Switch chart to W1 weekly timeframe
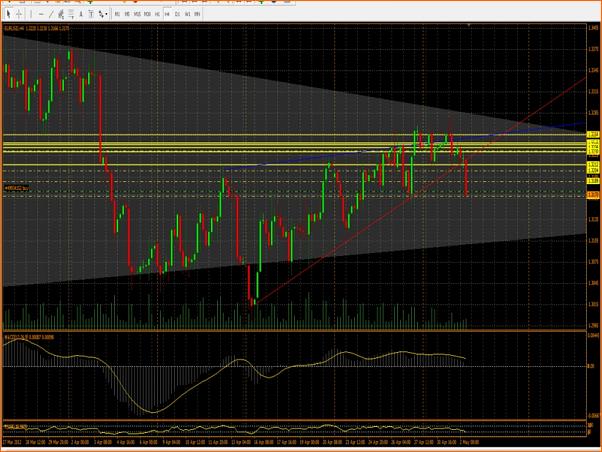 [187, 14]
